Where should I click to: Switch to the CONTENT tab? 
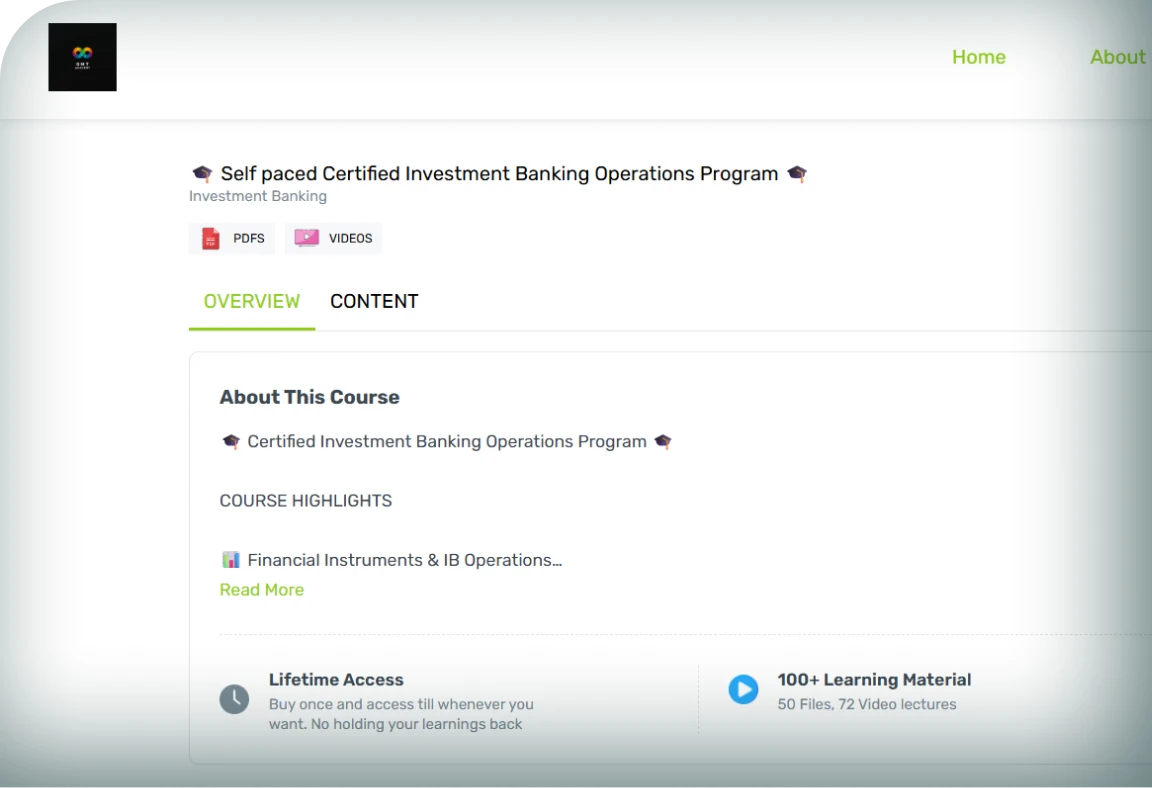point(374,301)
